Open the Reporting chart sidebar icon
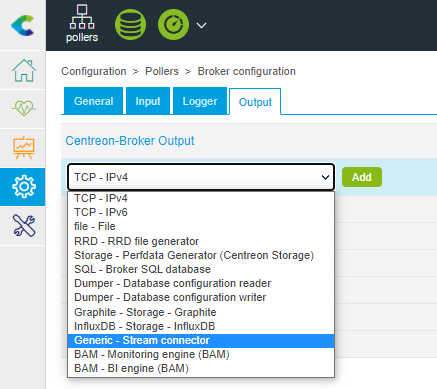 [23, 148]
